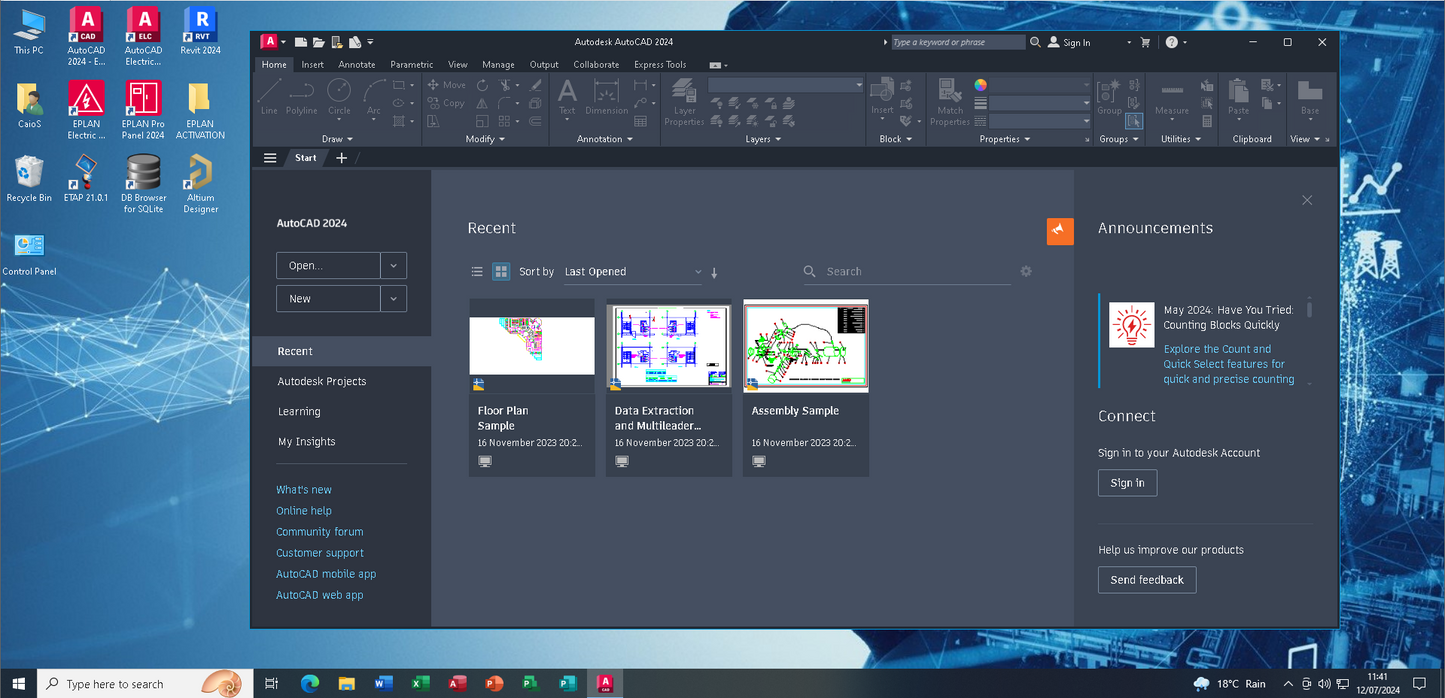Screen dimensions: 1445x698
Task: Click the Autodesk App Store cart icon
Action: 1146,42
